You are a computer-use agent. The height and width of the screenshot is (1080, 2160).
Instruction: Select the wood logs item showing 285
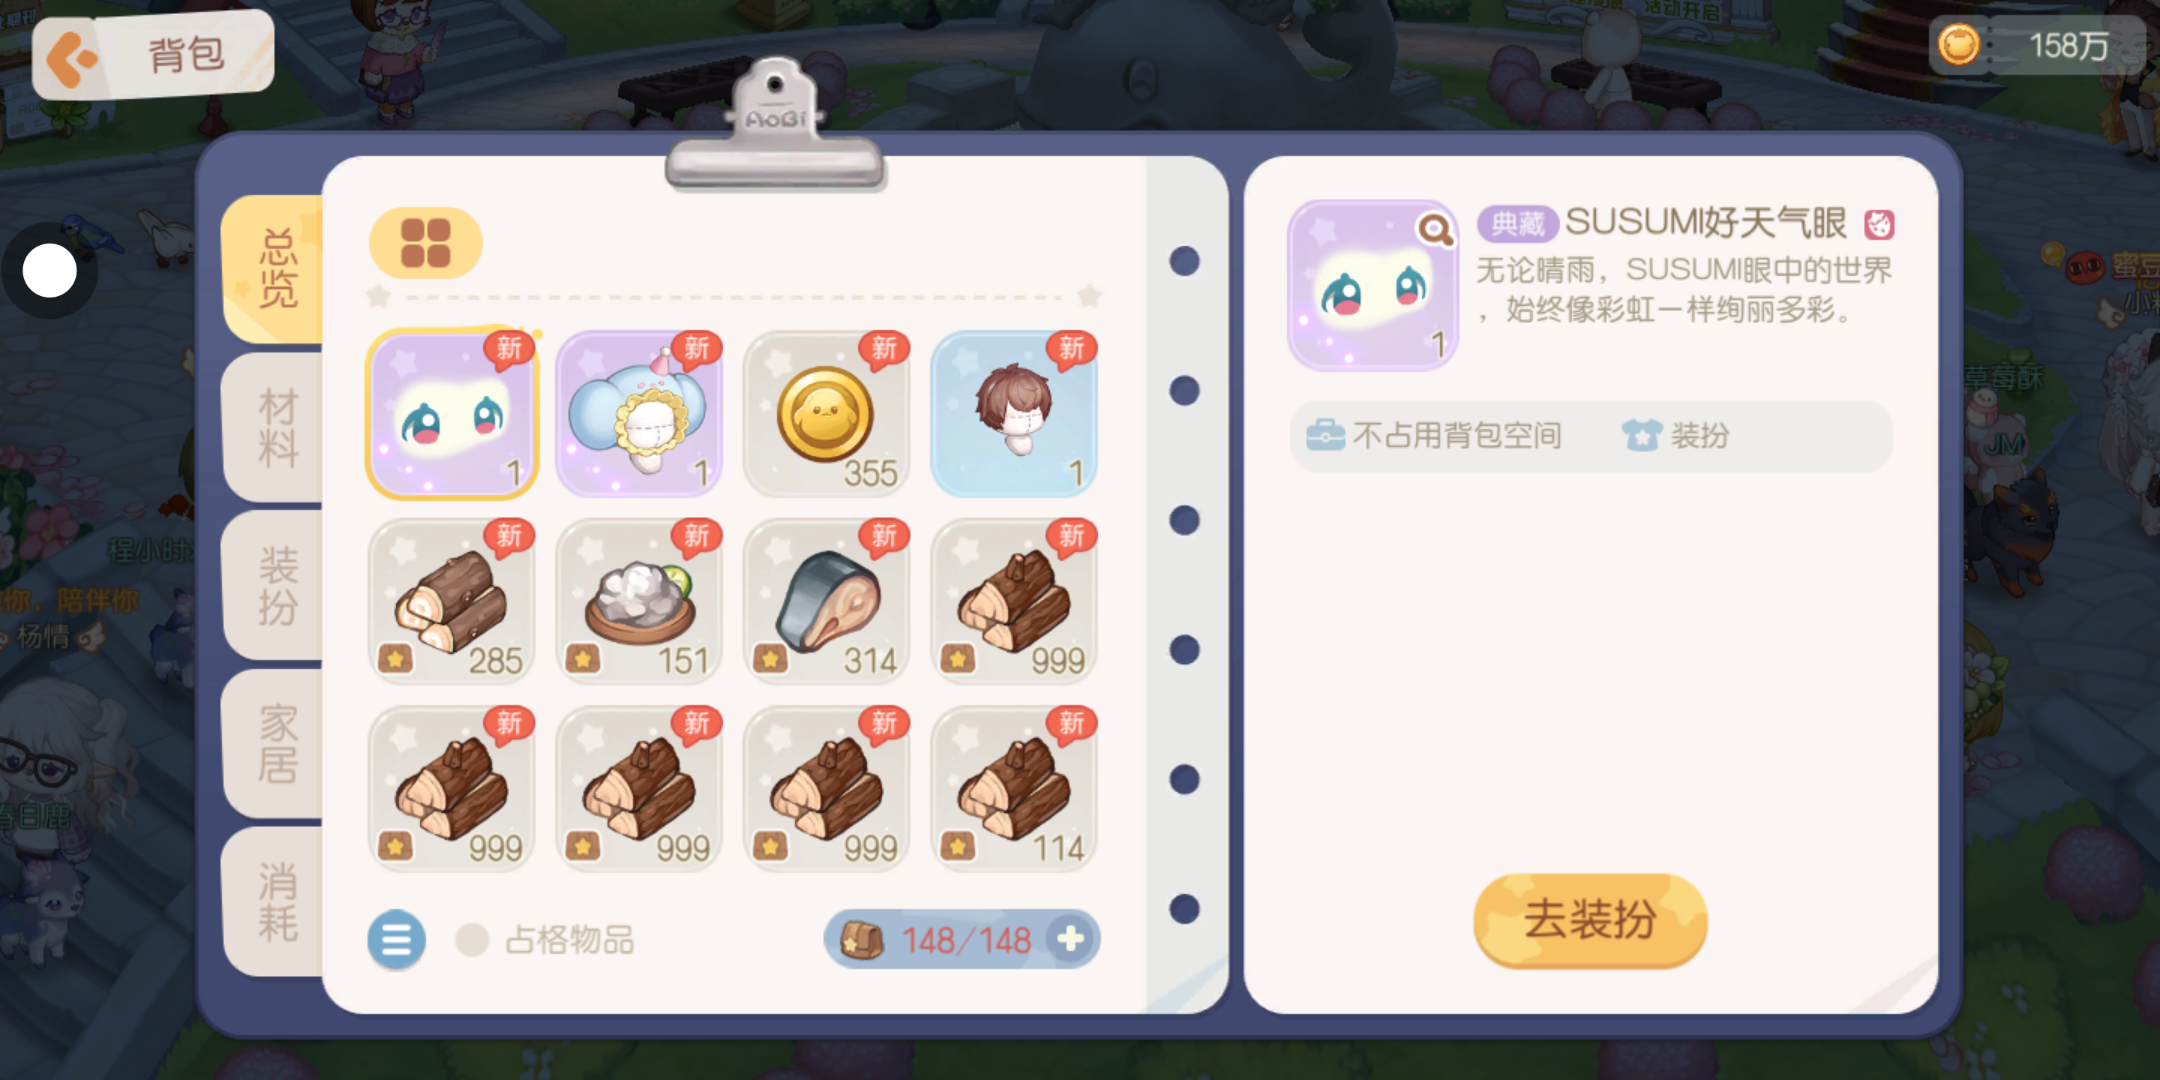(x=452, y=601)
